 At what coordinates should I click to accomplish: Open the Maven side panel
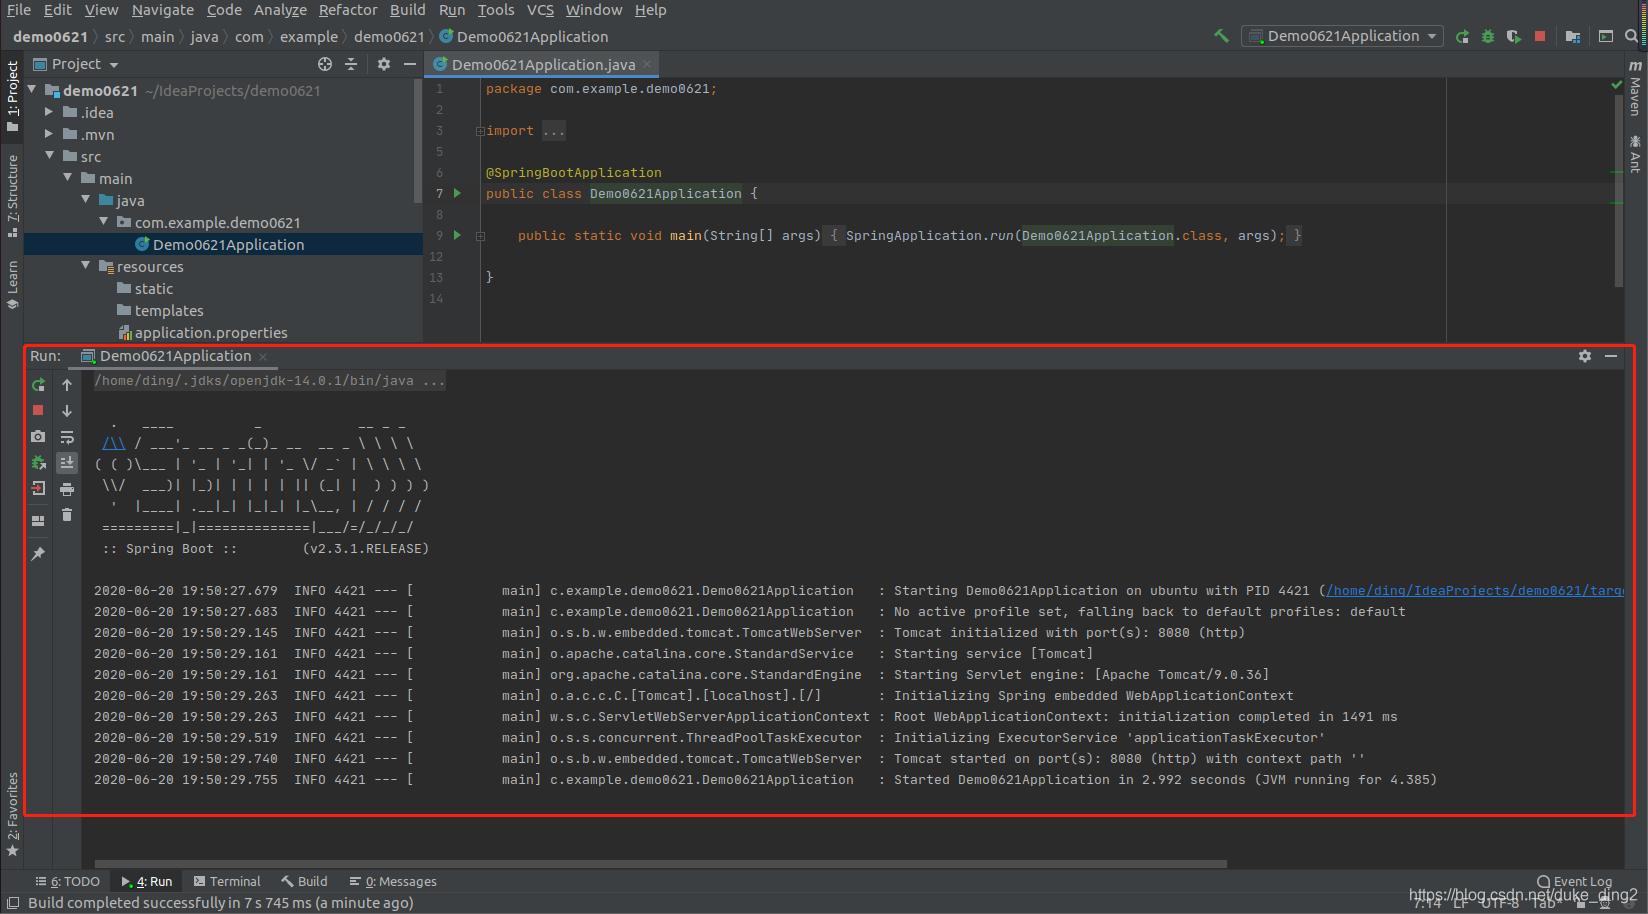pos(1635,88)
